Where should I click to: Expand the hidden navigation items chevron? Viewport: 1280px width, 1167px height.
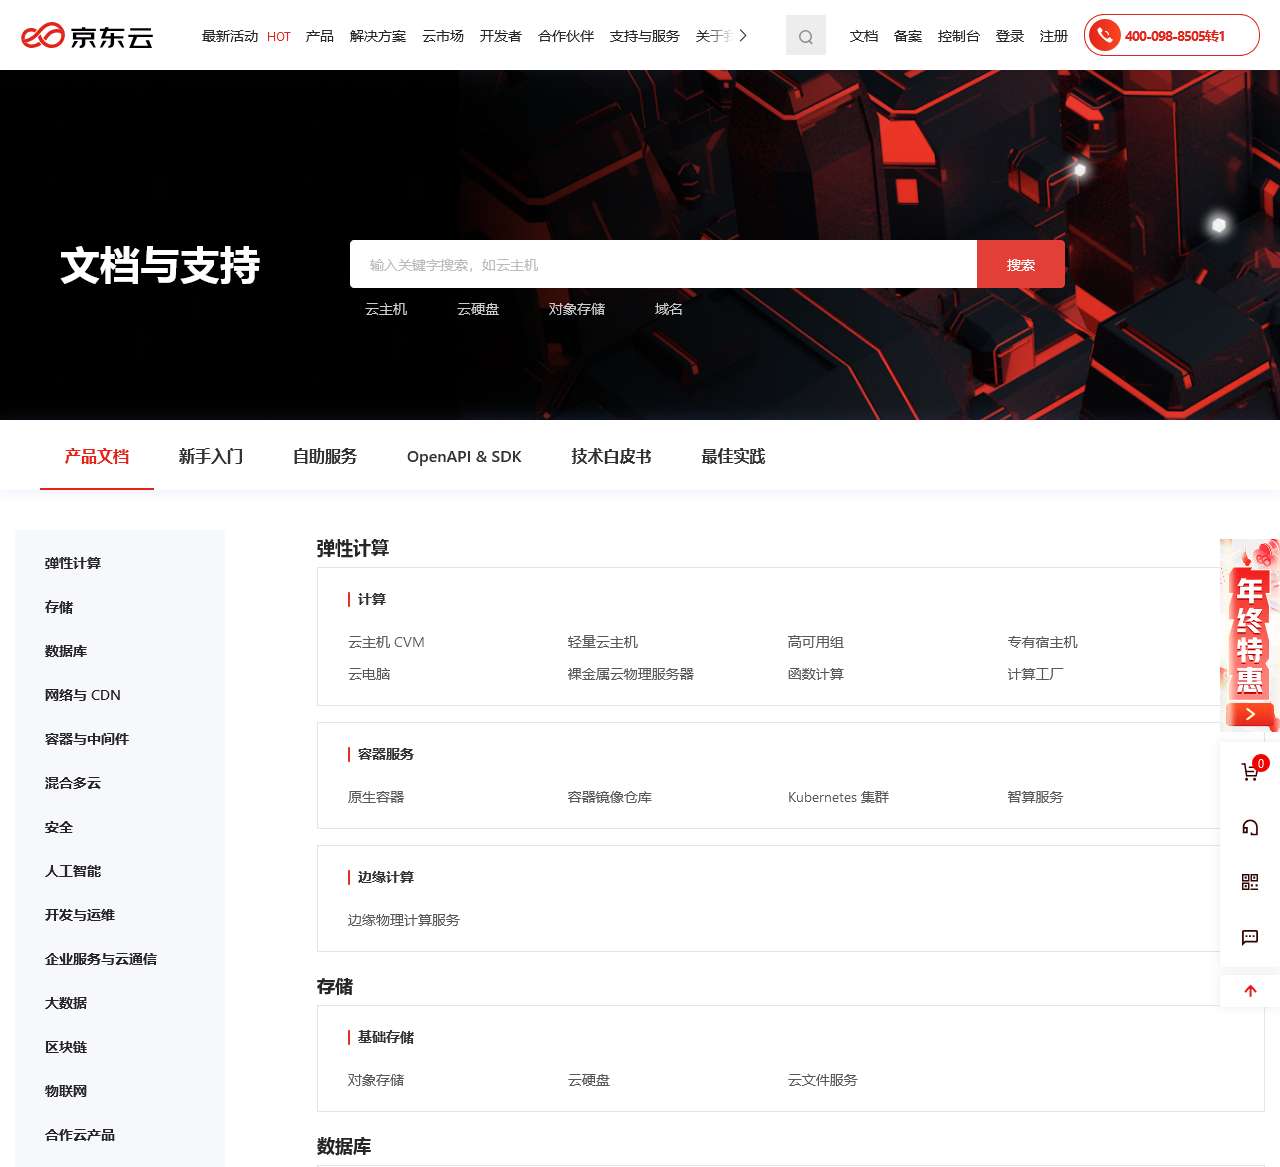click(742, 35)
